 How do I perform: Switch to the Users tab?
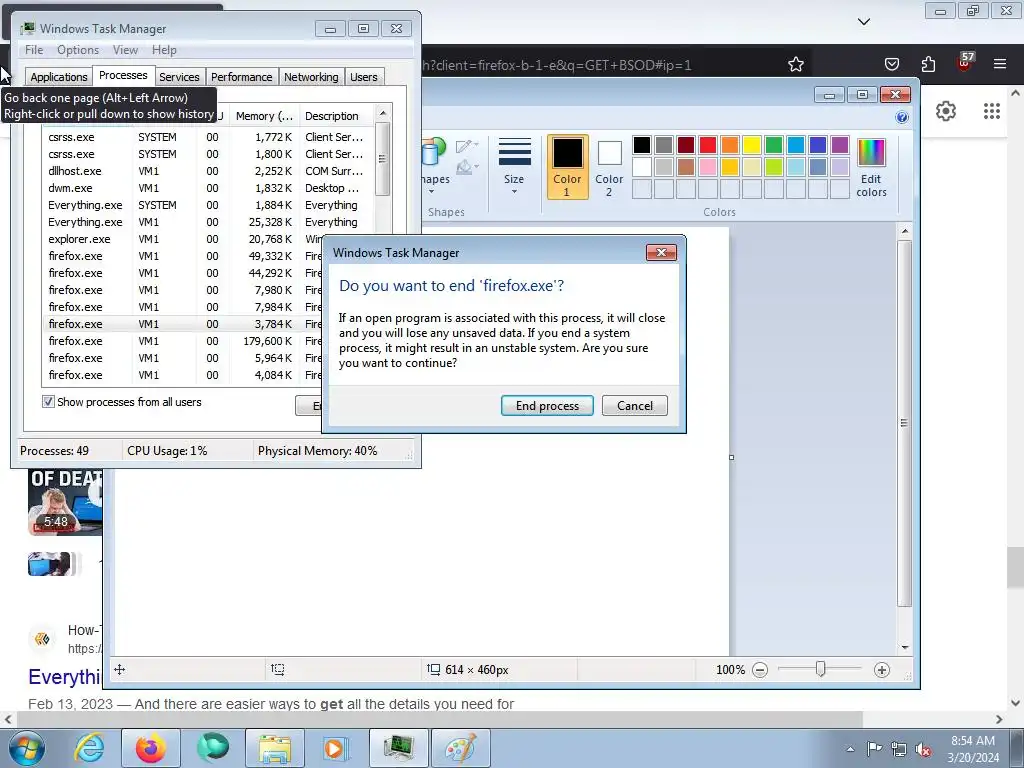click(x=364, y=76)
